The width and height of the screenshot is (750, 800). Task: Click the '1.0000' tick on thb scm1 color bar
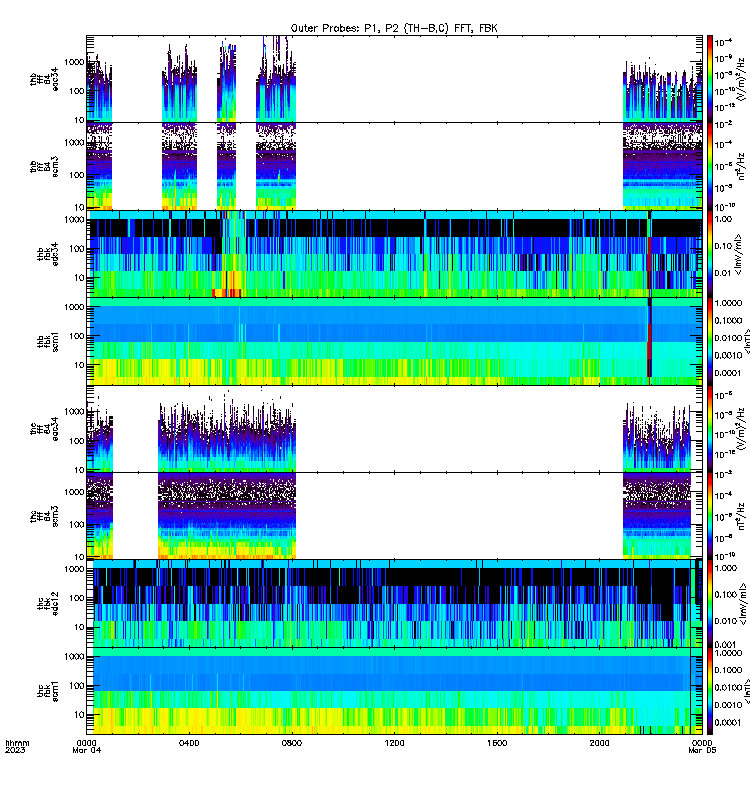pos(728,303)
